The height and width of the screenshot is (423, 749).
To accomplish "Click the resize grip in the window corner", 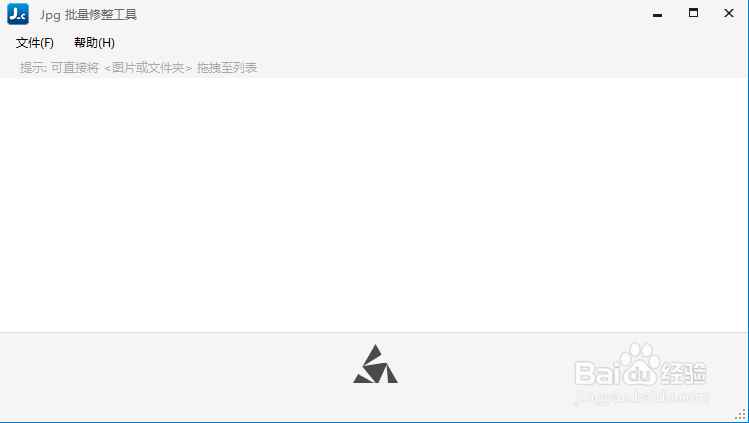I will [x=740, y=415].
